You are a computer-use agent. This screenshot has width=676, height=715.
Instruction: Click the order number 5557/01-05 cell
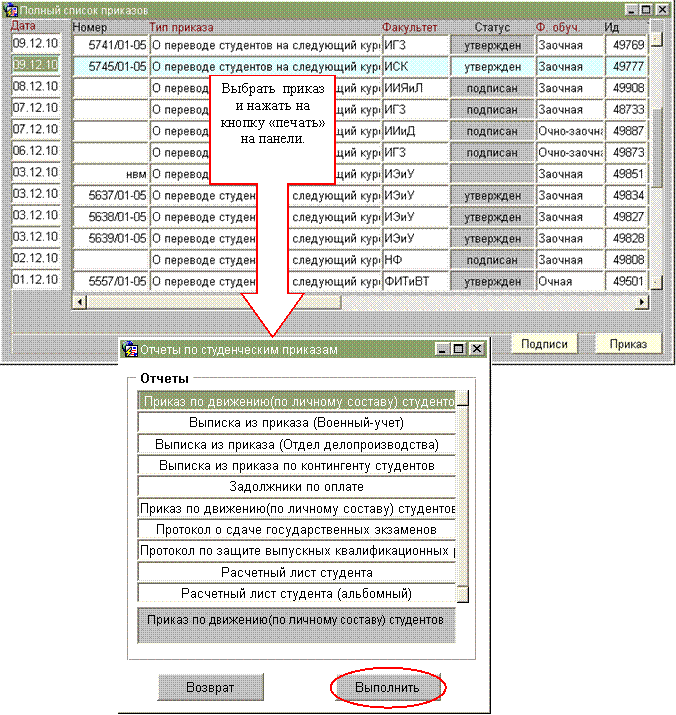(111, 281)
